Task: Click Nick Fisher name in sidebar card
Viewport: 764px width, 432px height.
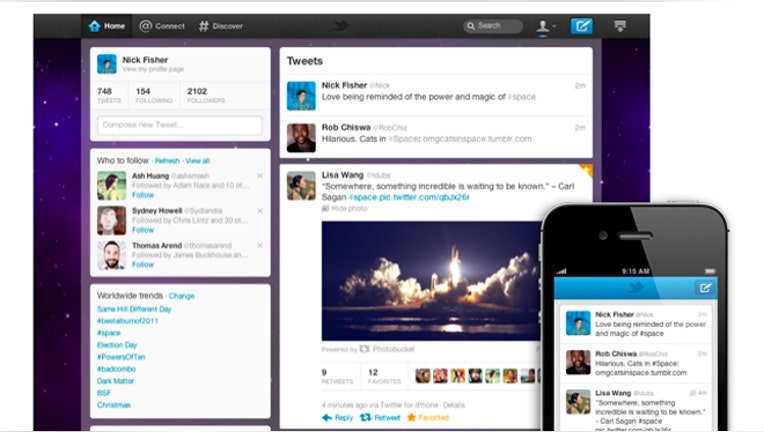Action: pos(145,60)
